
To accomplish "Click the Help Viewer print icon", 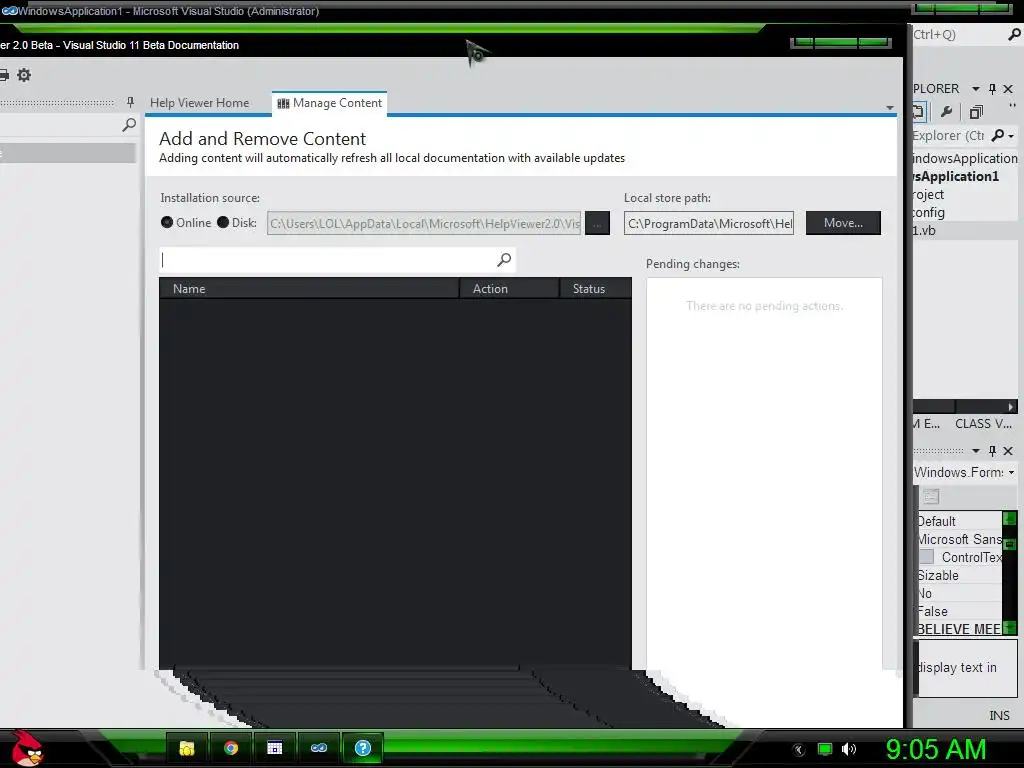I will point(3,75).
